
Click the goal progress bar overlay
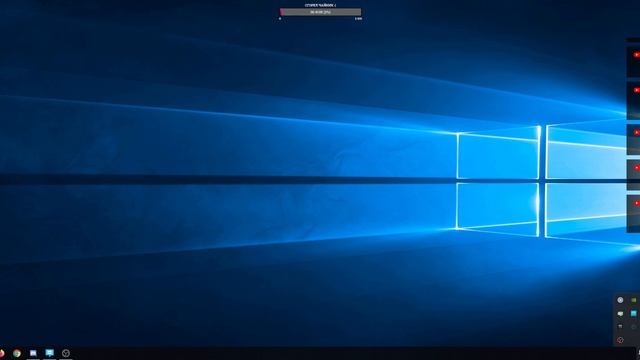point(320,12)
